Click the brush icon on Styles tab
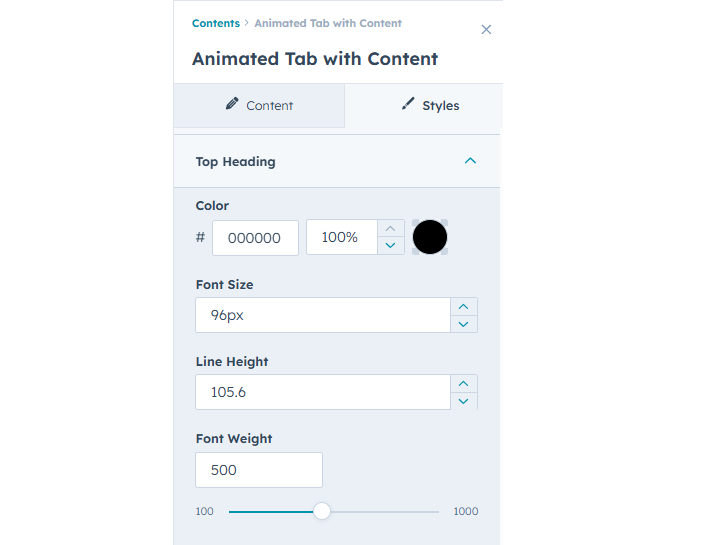This screenshot has height=545, width=726. (x=408, y=104)
